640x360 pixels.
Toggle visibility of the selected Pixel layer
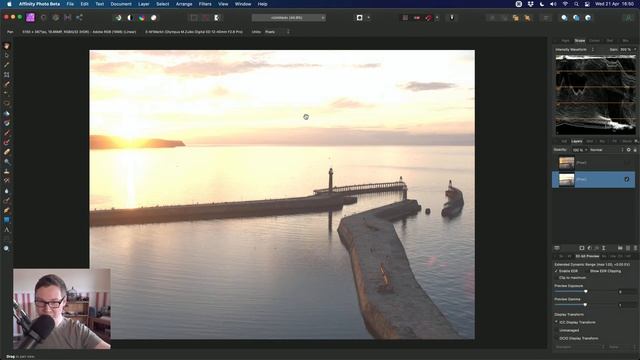[x=627, y=179]
